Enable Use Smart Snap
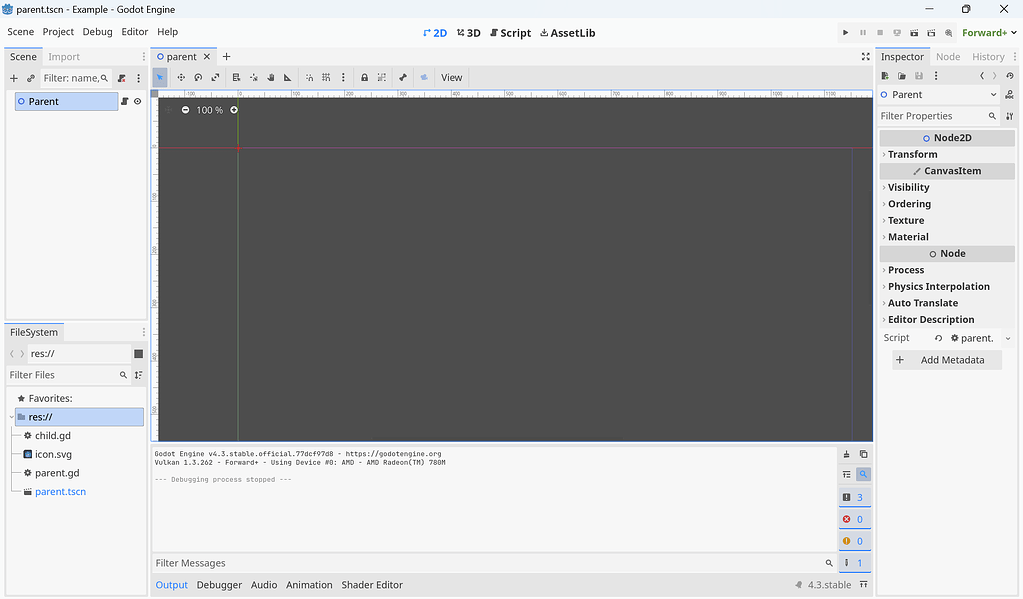 click(x=309, y=77)
